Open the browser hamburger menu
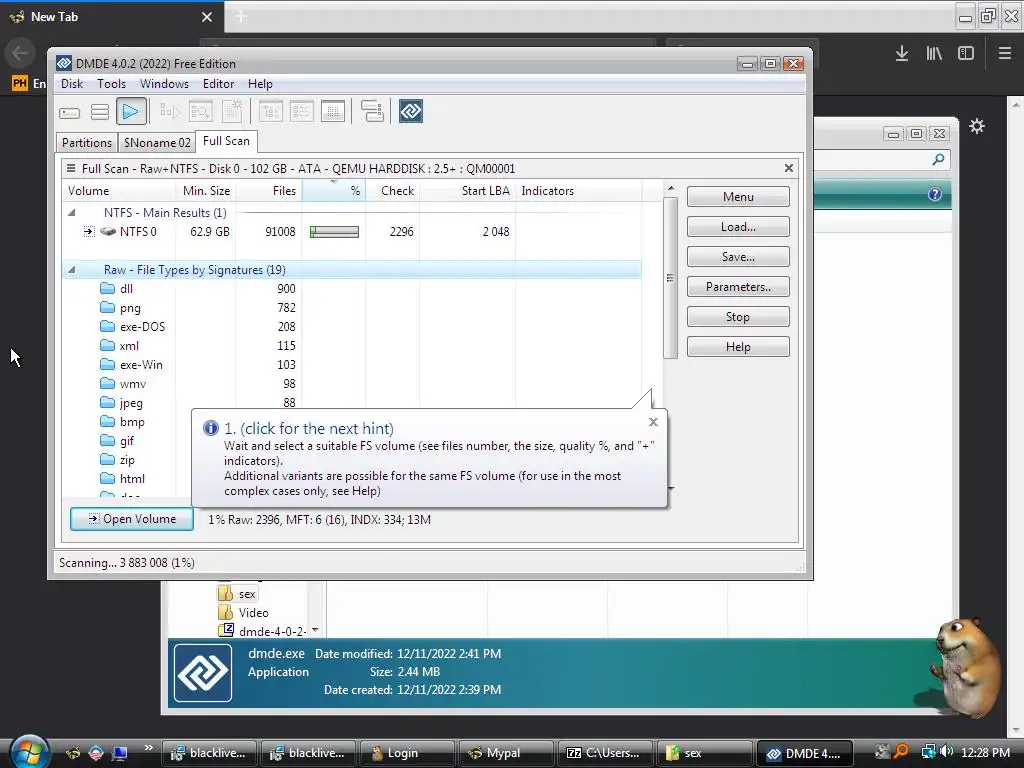 tap(1005, 54)
